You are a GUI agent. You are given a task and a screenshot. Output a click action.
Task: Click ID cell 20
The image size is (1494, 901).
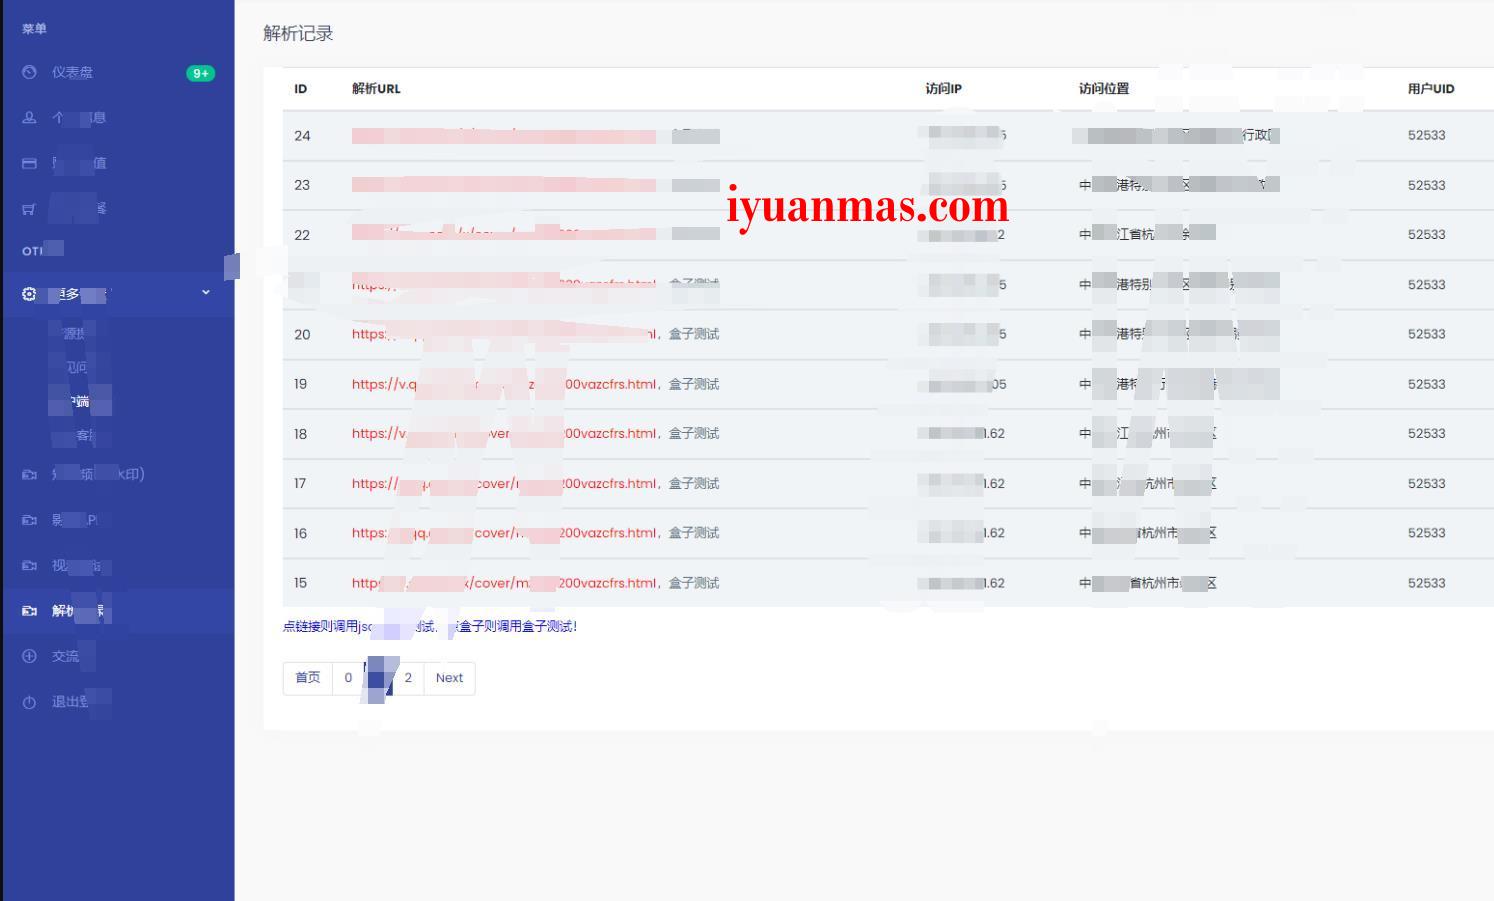coord(302,334)
